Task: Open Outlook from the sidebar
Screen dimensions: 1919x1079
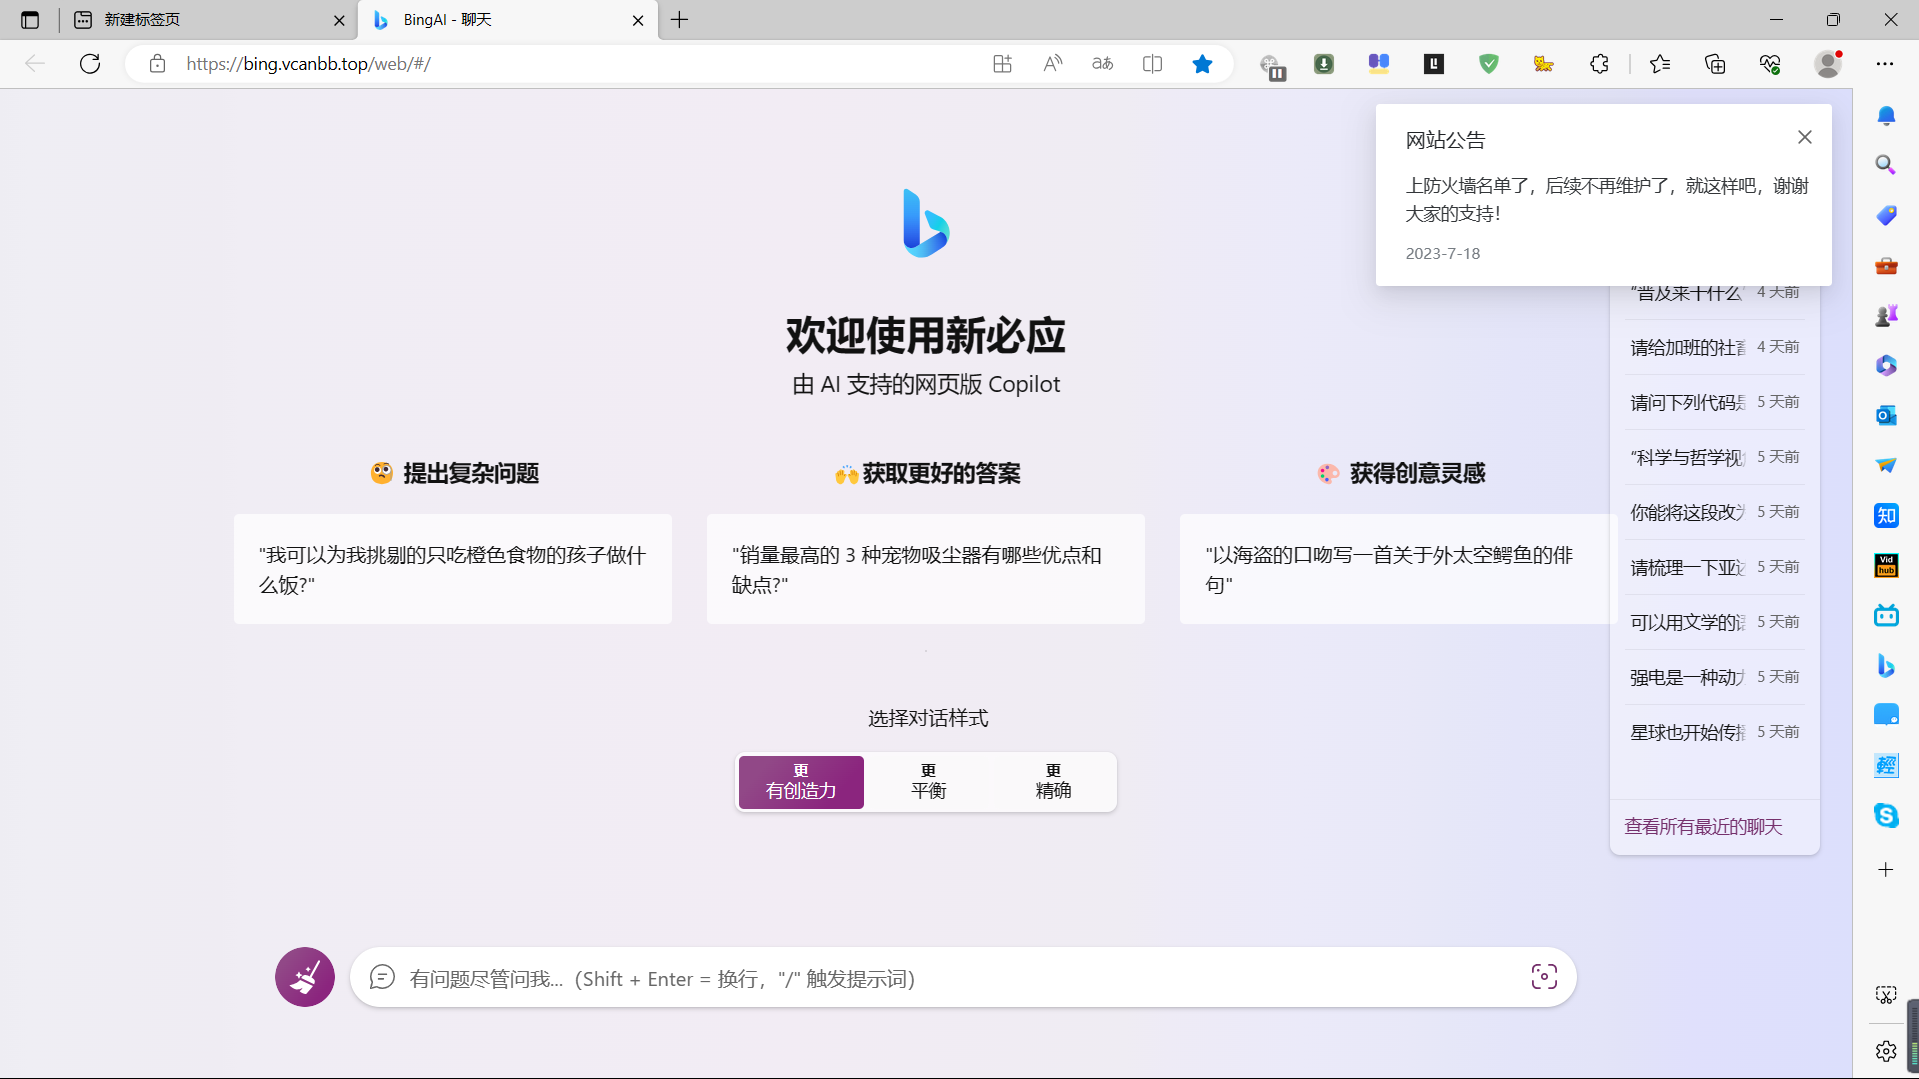Action: point(1886,415)
